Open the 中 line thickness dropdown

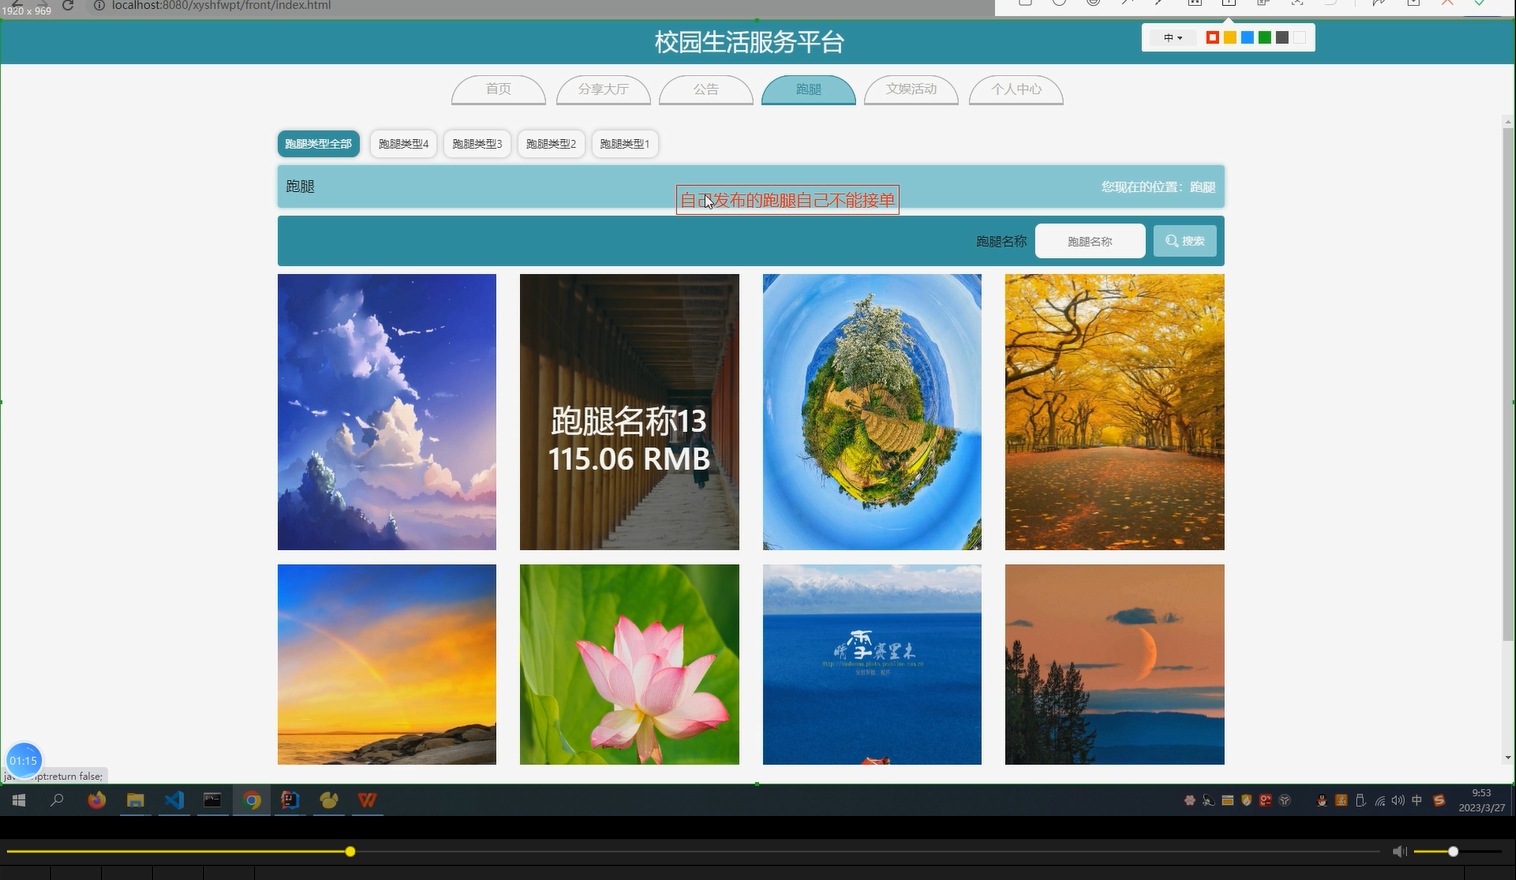[x=1170, y=37]
